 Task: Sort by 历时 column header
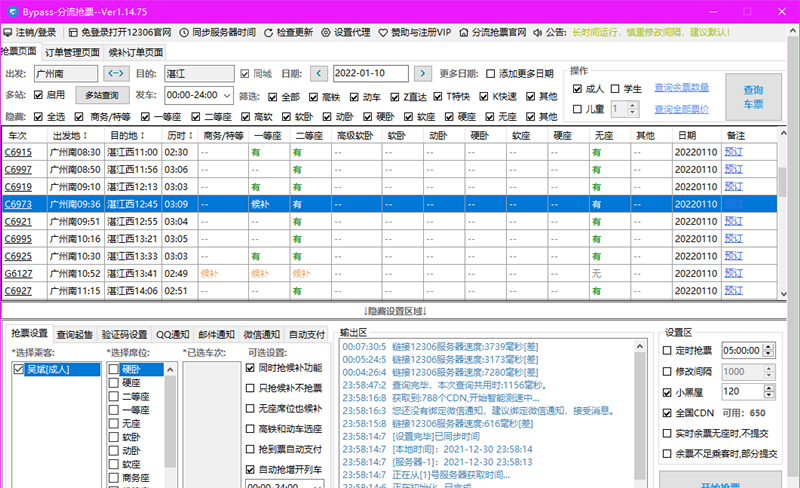coord(180,136)
